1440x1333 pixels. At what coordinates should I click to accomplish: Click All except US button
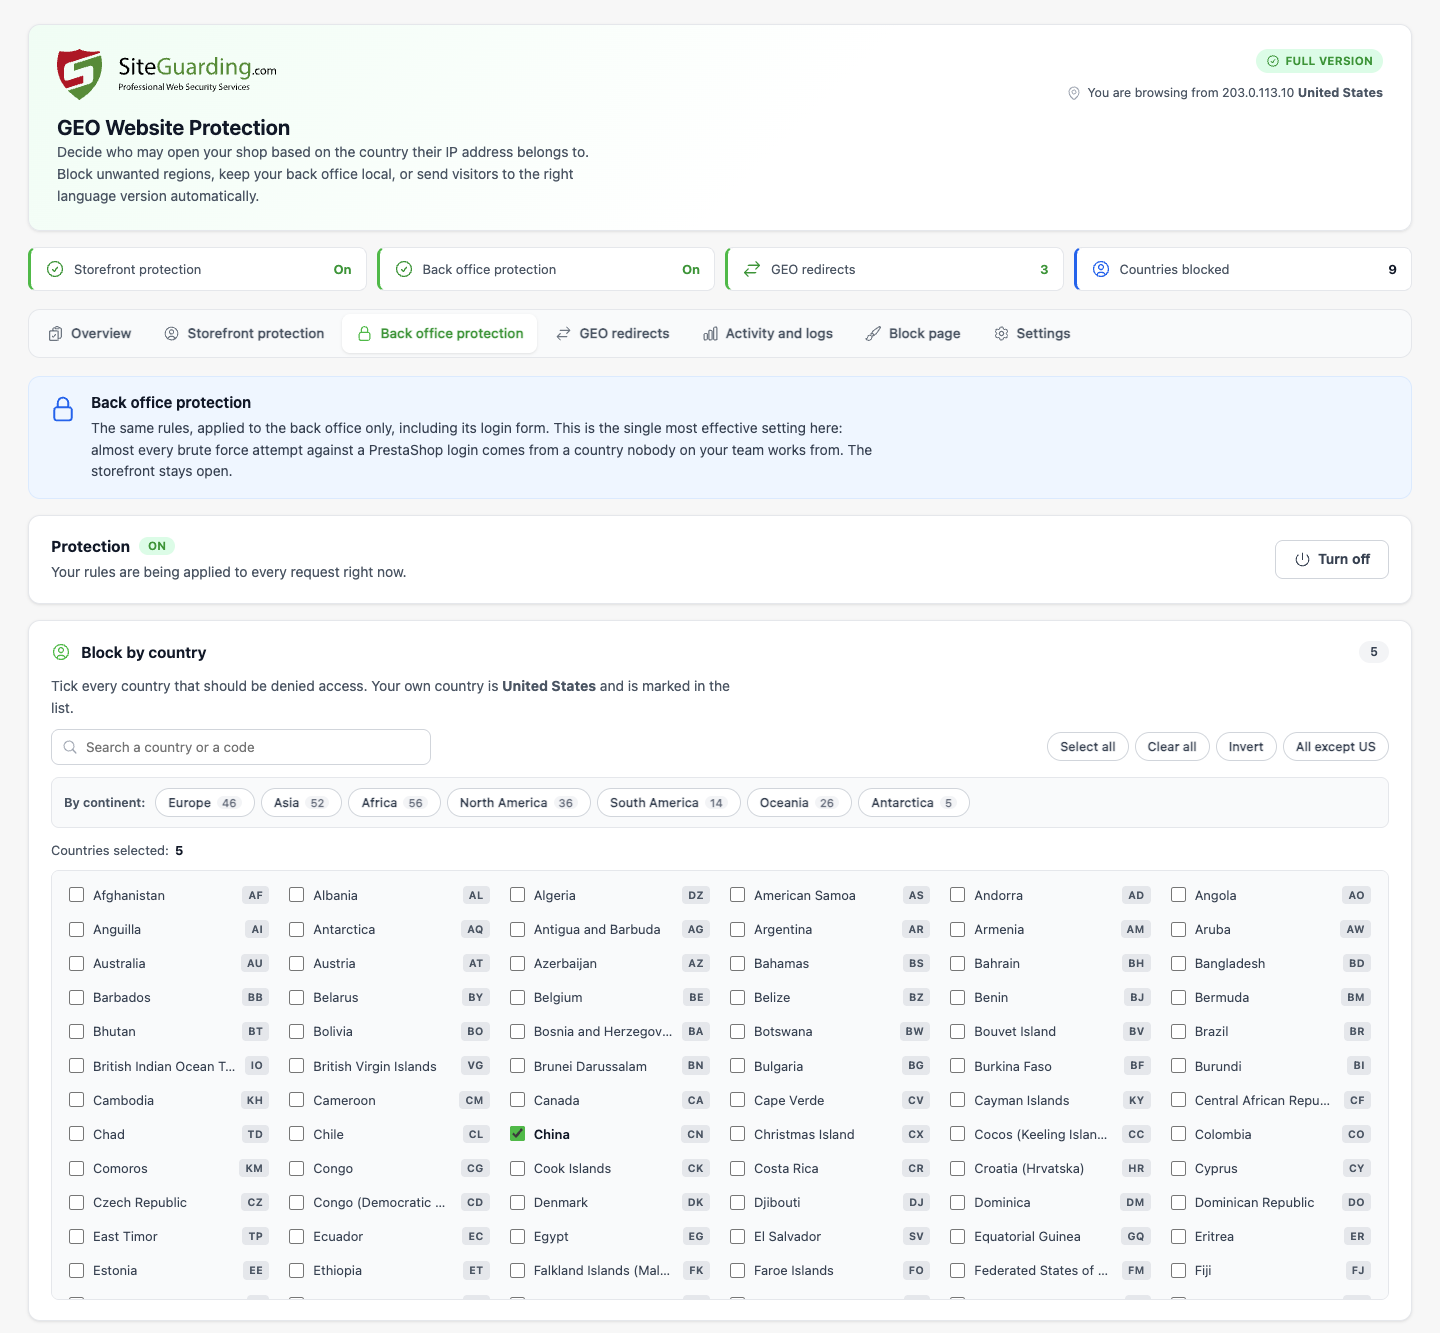pyautogui.click(x=1336, y=747)
